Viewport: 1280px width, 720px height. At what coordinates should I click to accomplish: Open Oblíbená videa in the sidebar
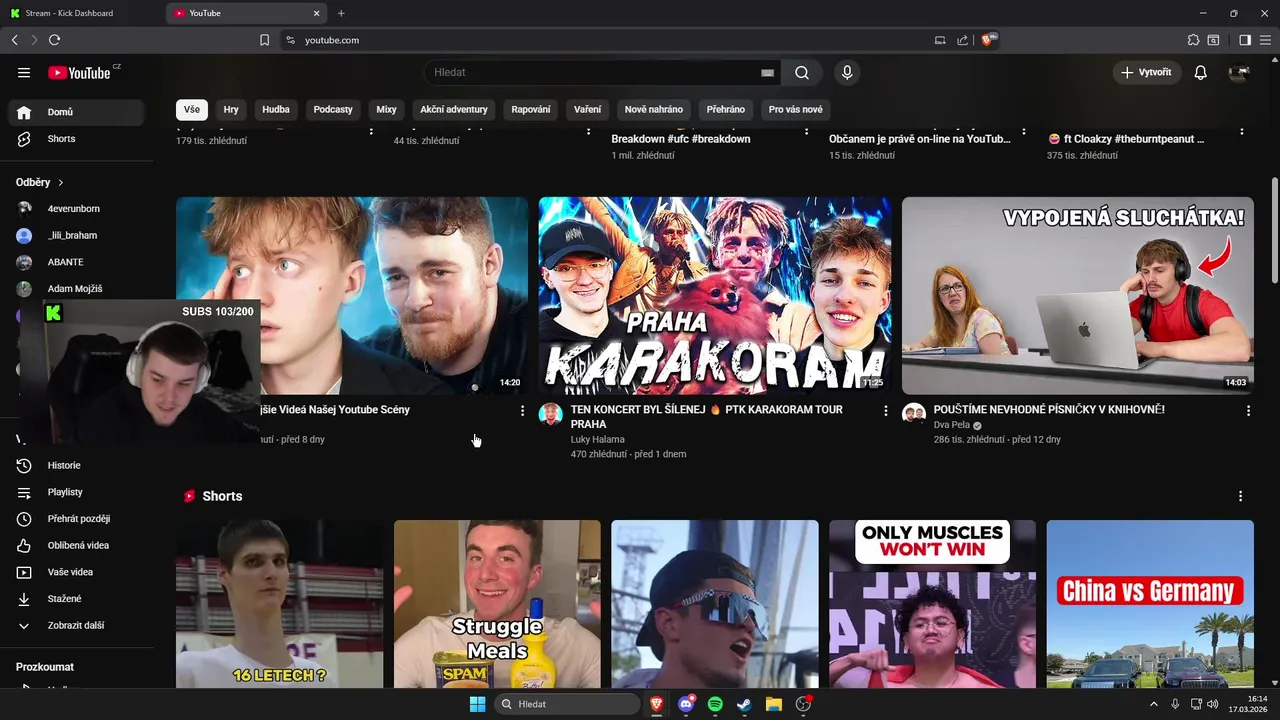(76, 546)
